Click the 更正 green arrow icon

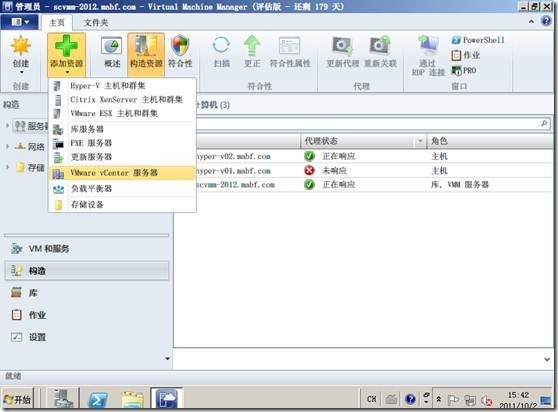coord(252,46)
